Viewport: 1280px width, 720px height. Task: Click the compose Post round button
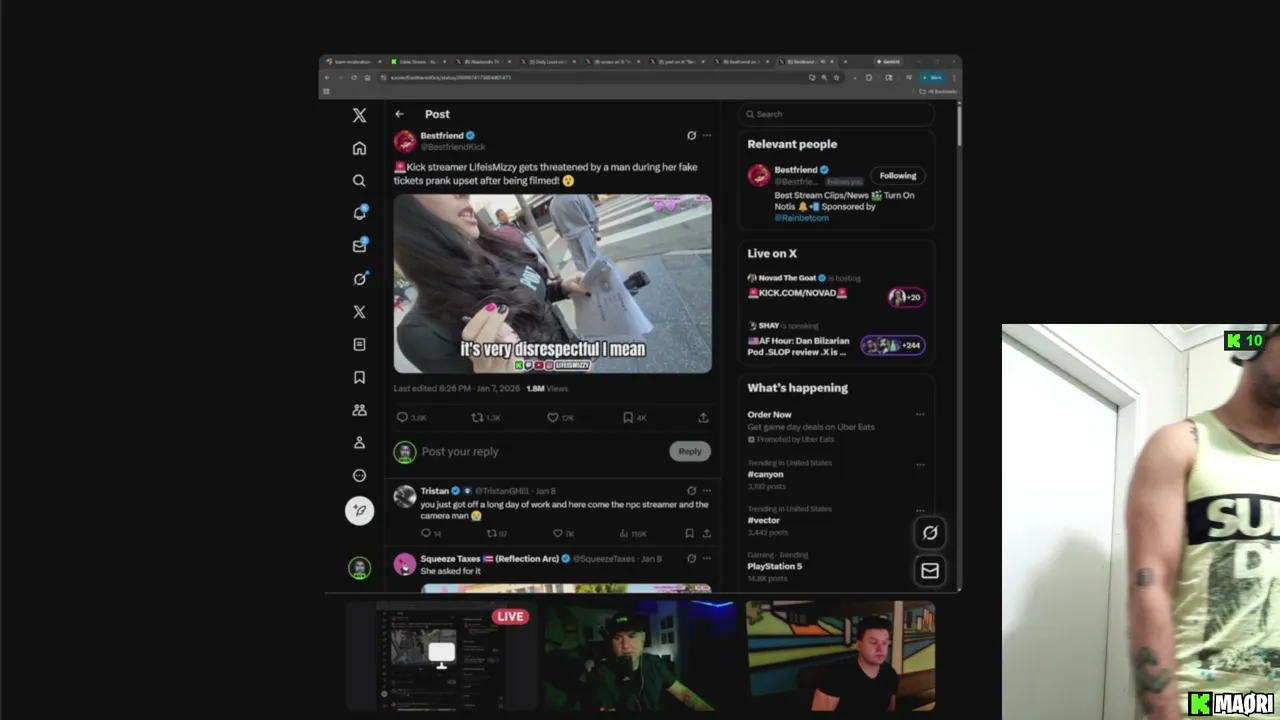[x=359, y=511]
